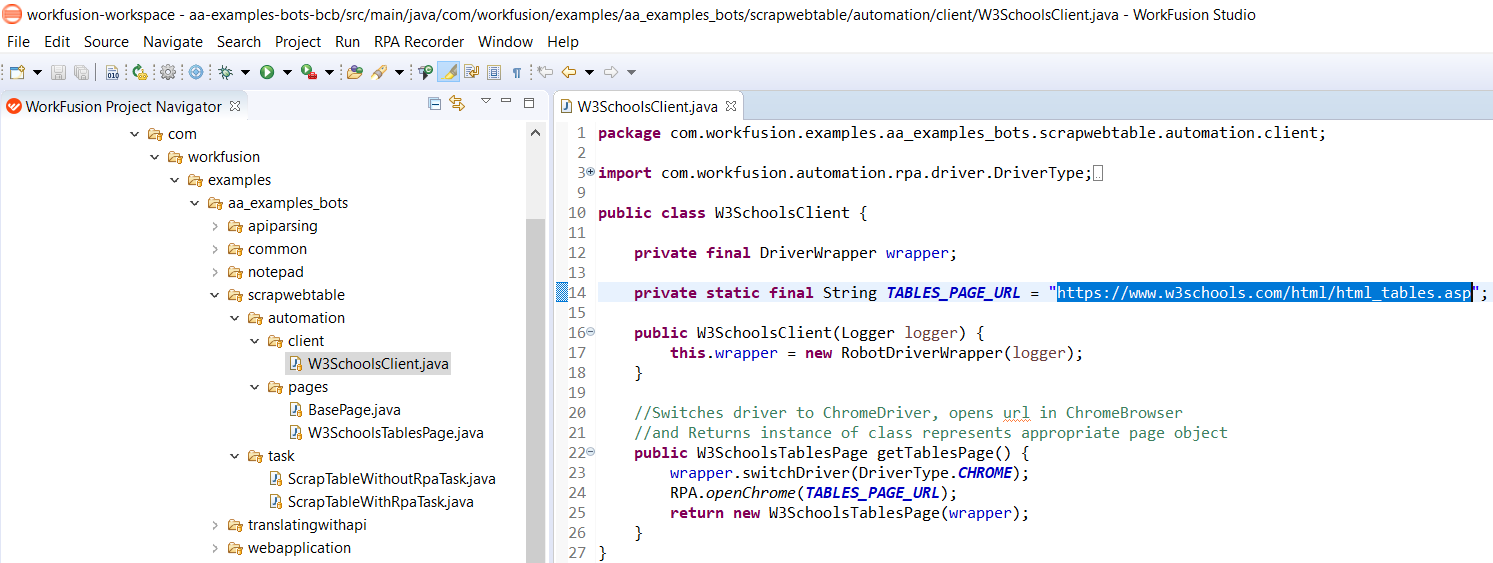Expand the notepad folder
The image size is (1493, 563).
[x=215, y=272]
